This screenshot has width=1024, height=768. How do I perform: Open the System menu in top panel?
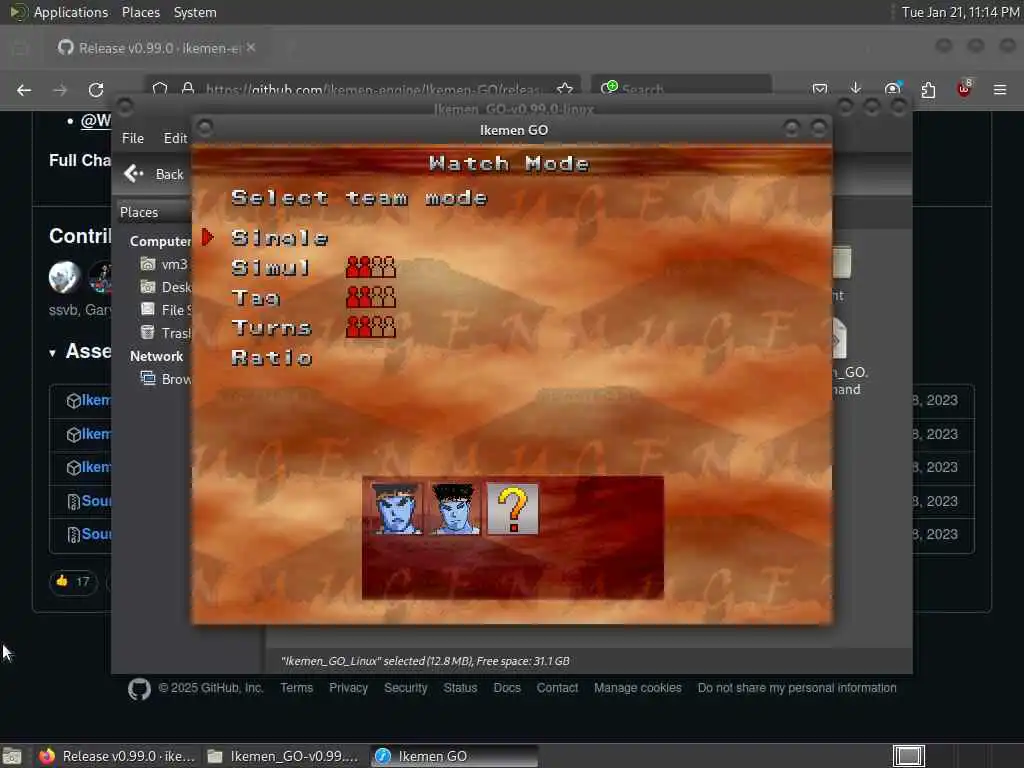click(x=195, y=12)
